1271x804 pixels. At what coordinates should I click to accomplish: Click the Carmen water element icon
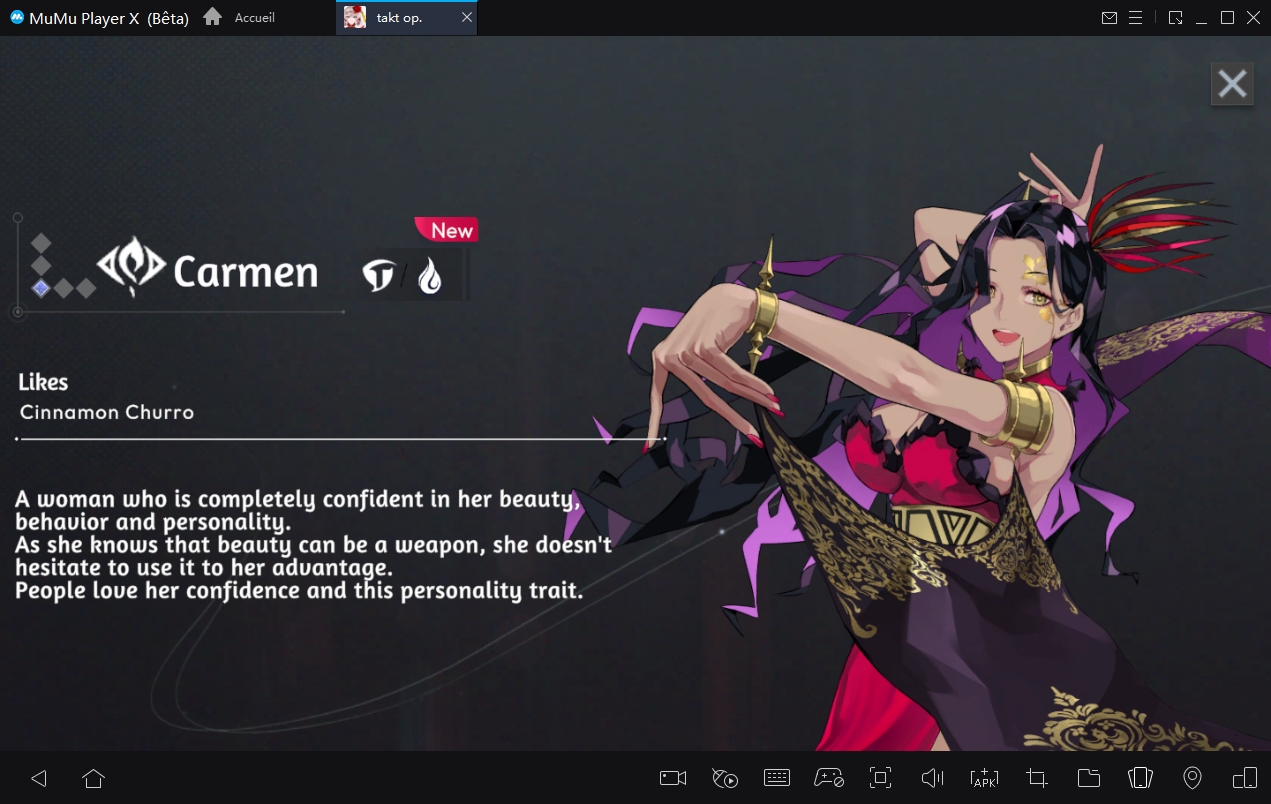tap(430, 276)
